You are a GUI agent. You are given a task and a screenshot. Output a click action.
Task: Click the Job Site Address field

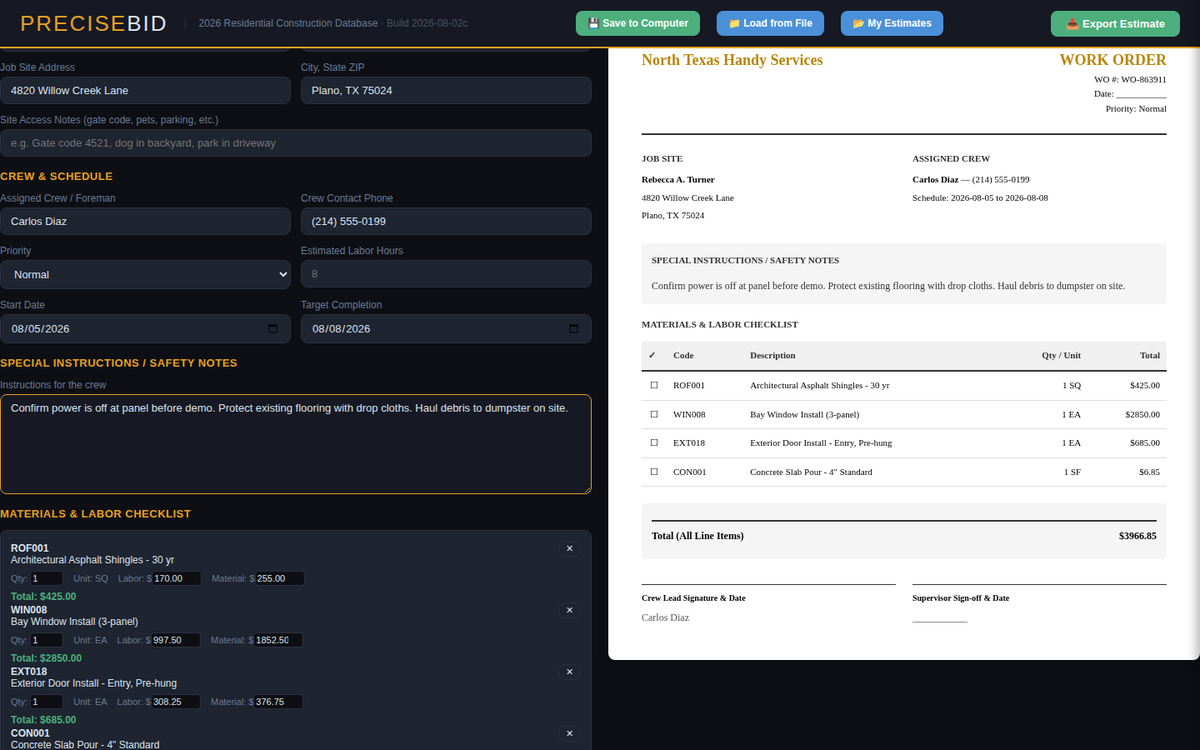tap(145, 90)
